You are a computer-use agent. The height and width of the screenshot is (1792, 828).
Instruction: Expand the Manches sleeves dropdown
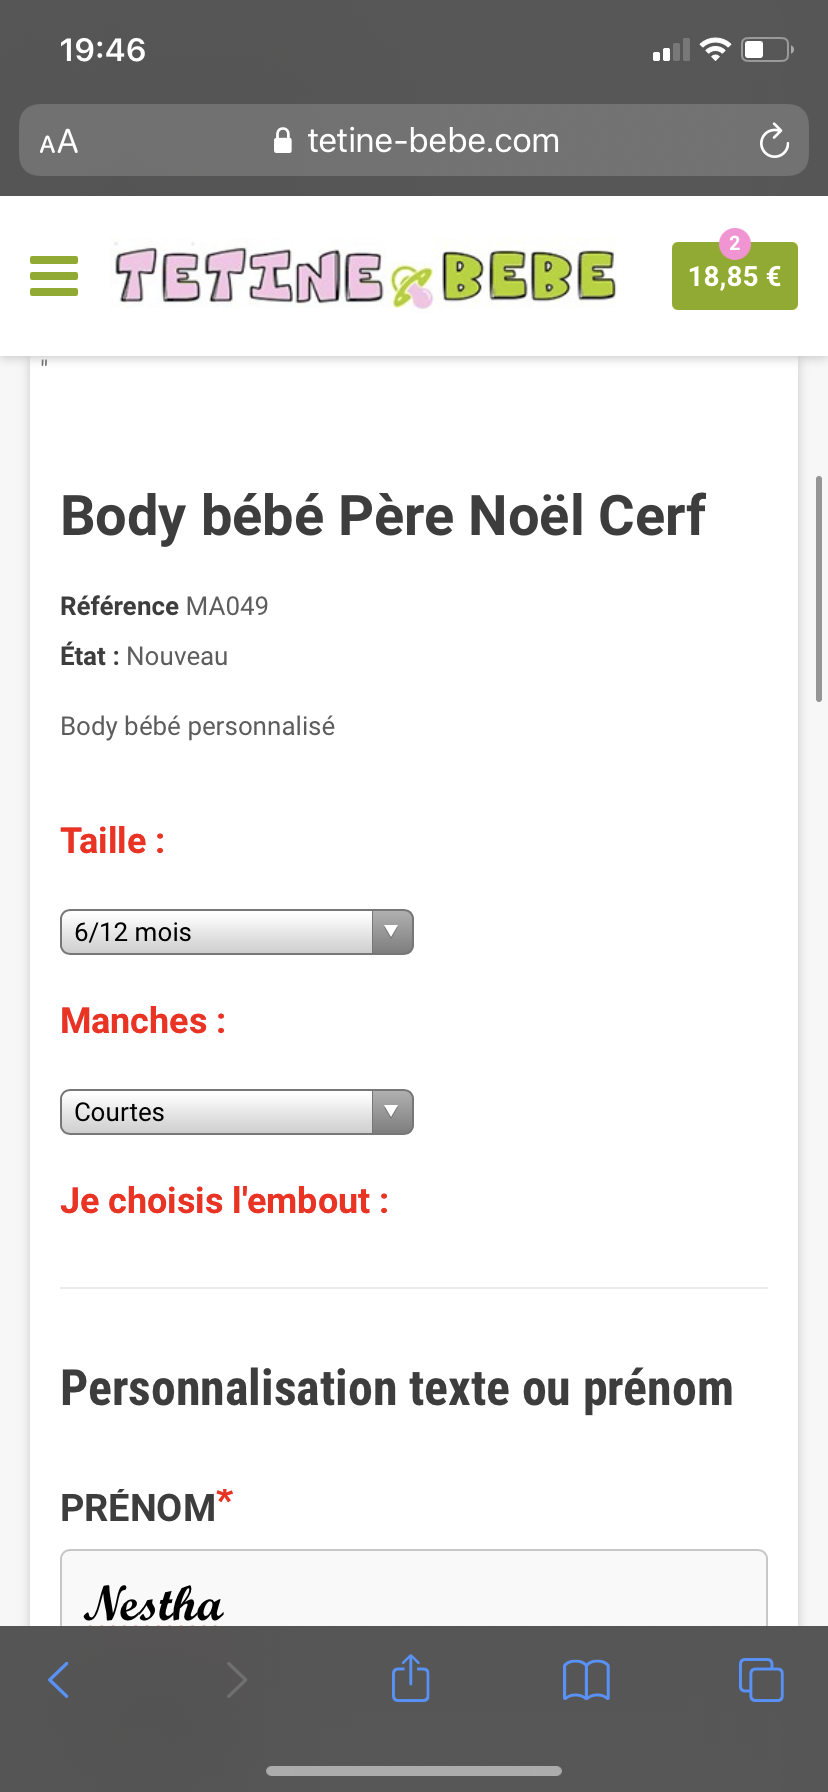[236, 1112]
